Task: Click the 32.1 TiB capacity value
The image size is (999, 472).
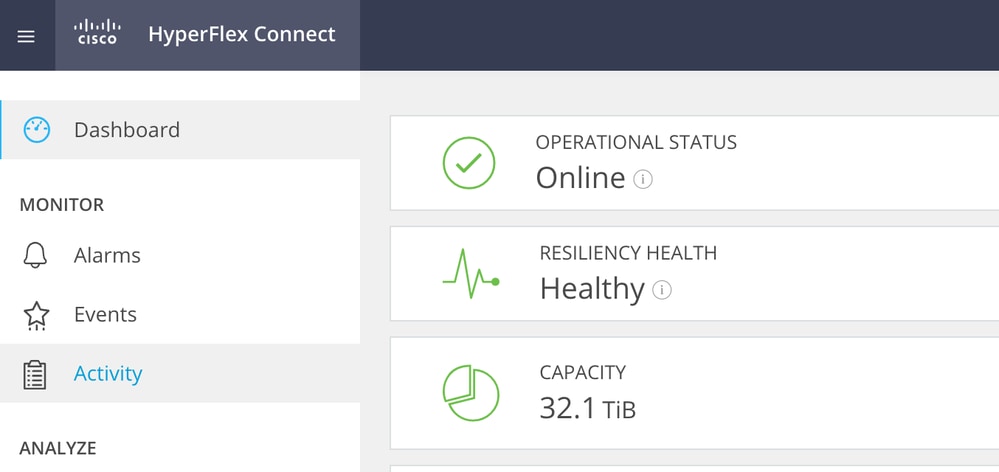Action: pyautogui.click(x=587, y=408)
